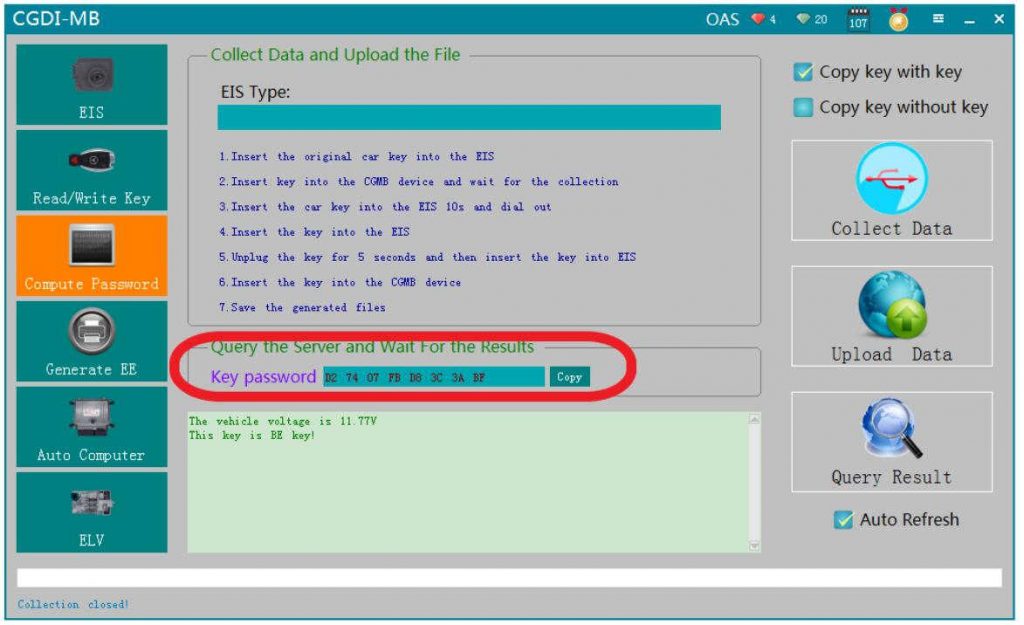Viewport: 1024px width, 625px height.
Task: Click the 'The vehicle voltage is 11.77V' log line
Action: (283, 421)
